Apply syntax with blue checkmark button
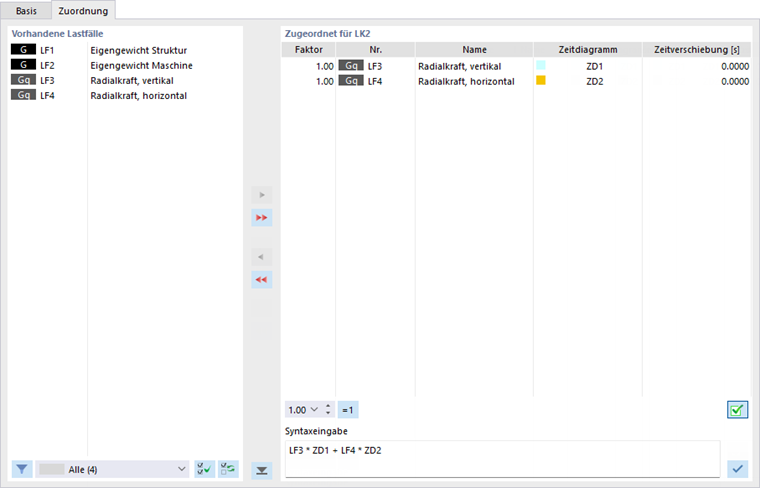 click(738, 469)
